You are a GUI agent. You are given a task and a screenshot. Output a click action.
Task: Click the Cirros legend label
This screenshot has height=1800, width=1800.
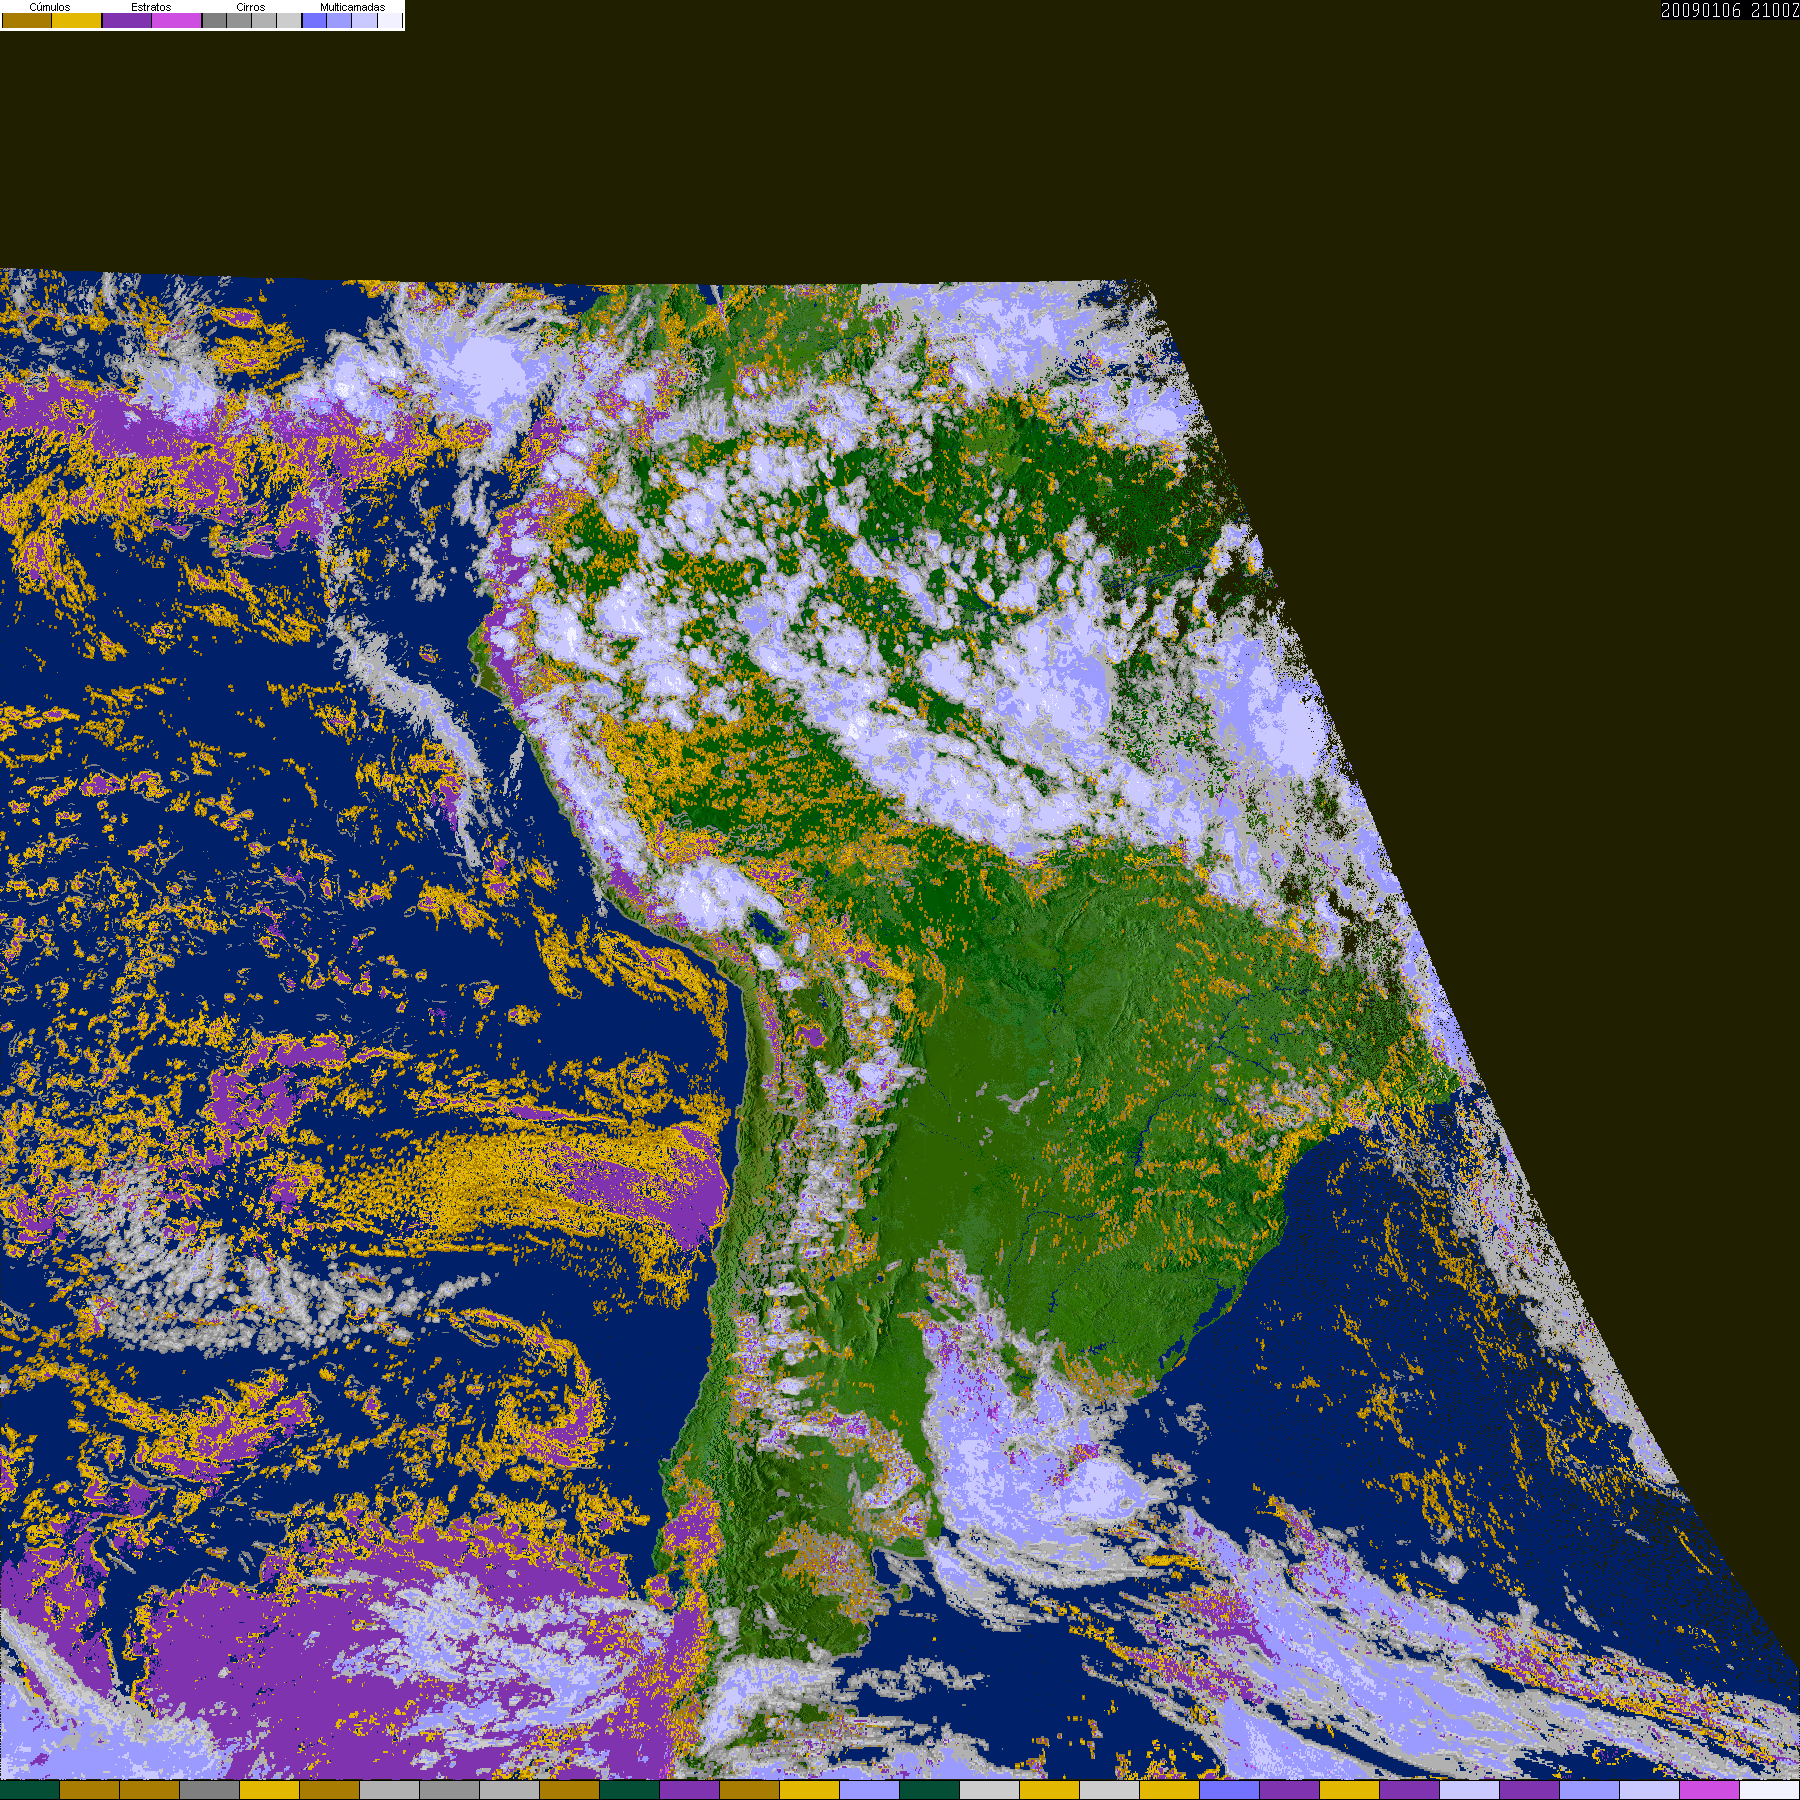[x=251, y=7]
